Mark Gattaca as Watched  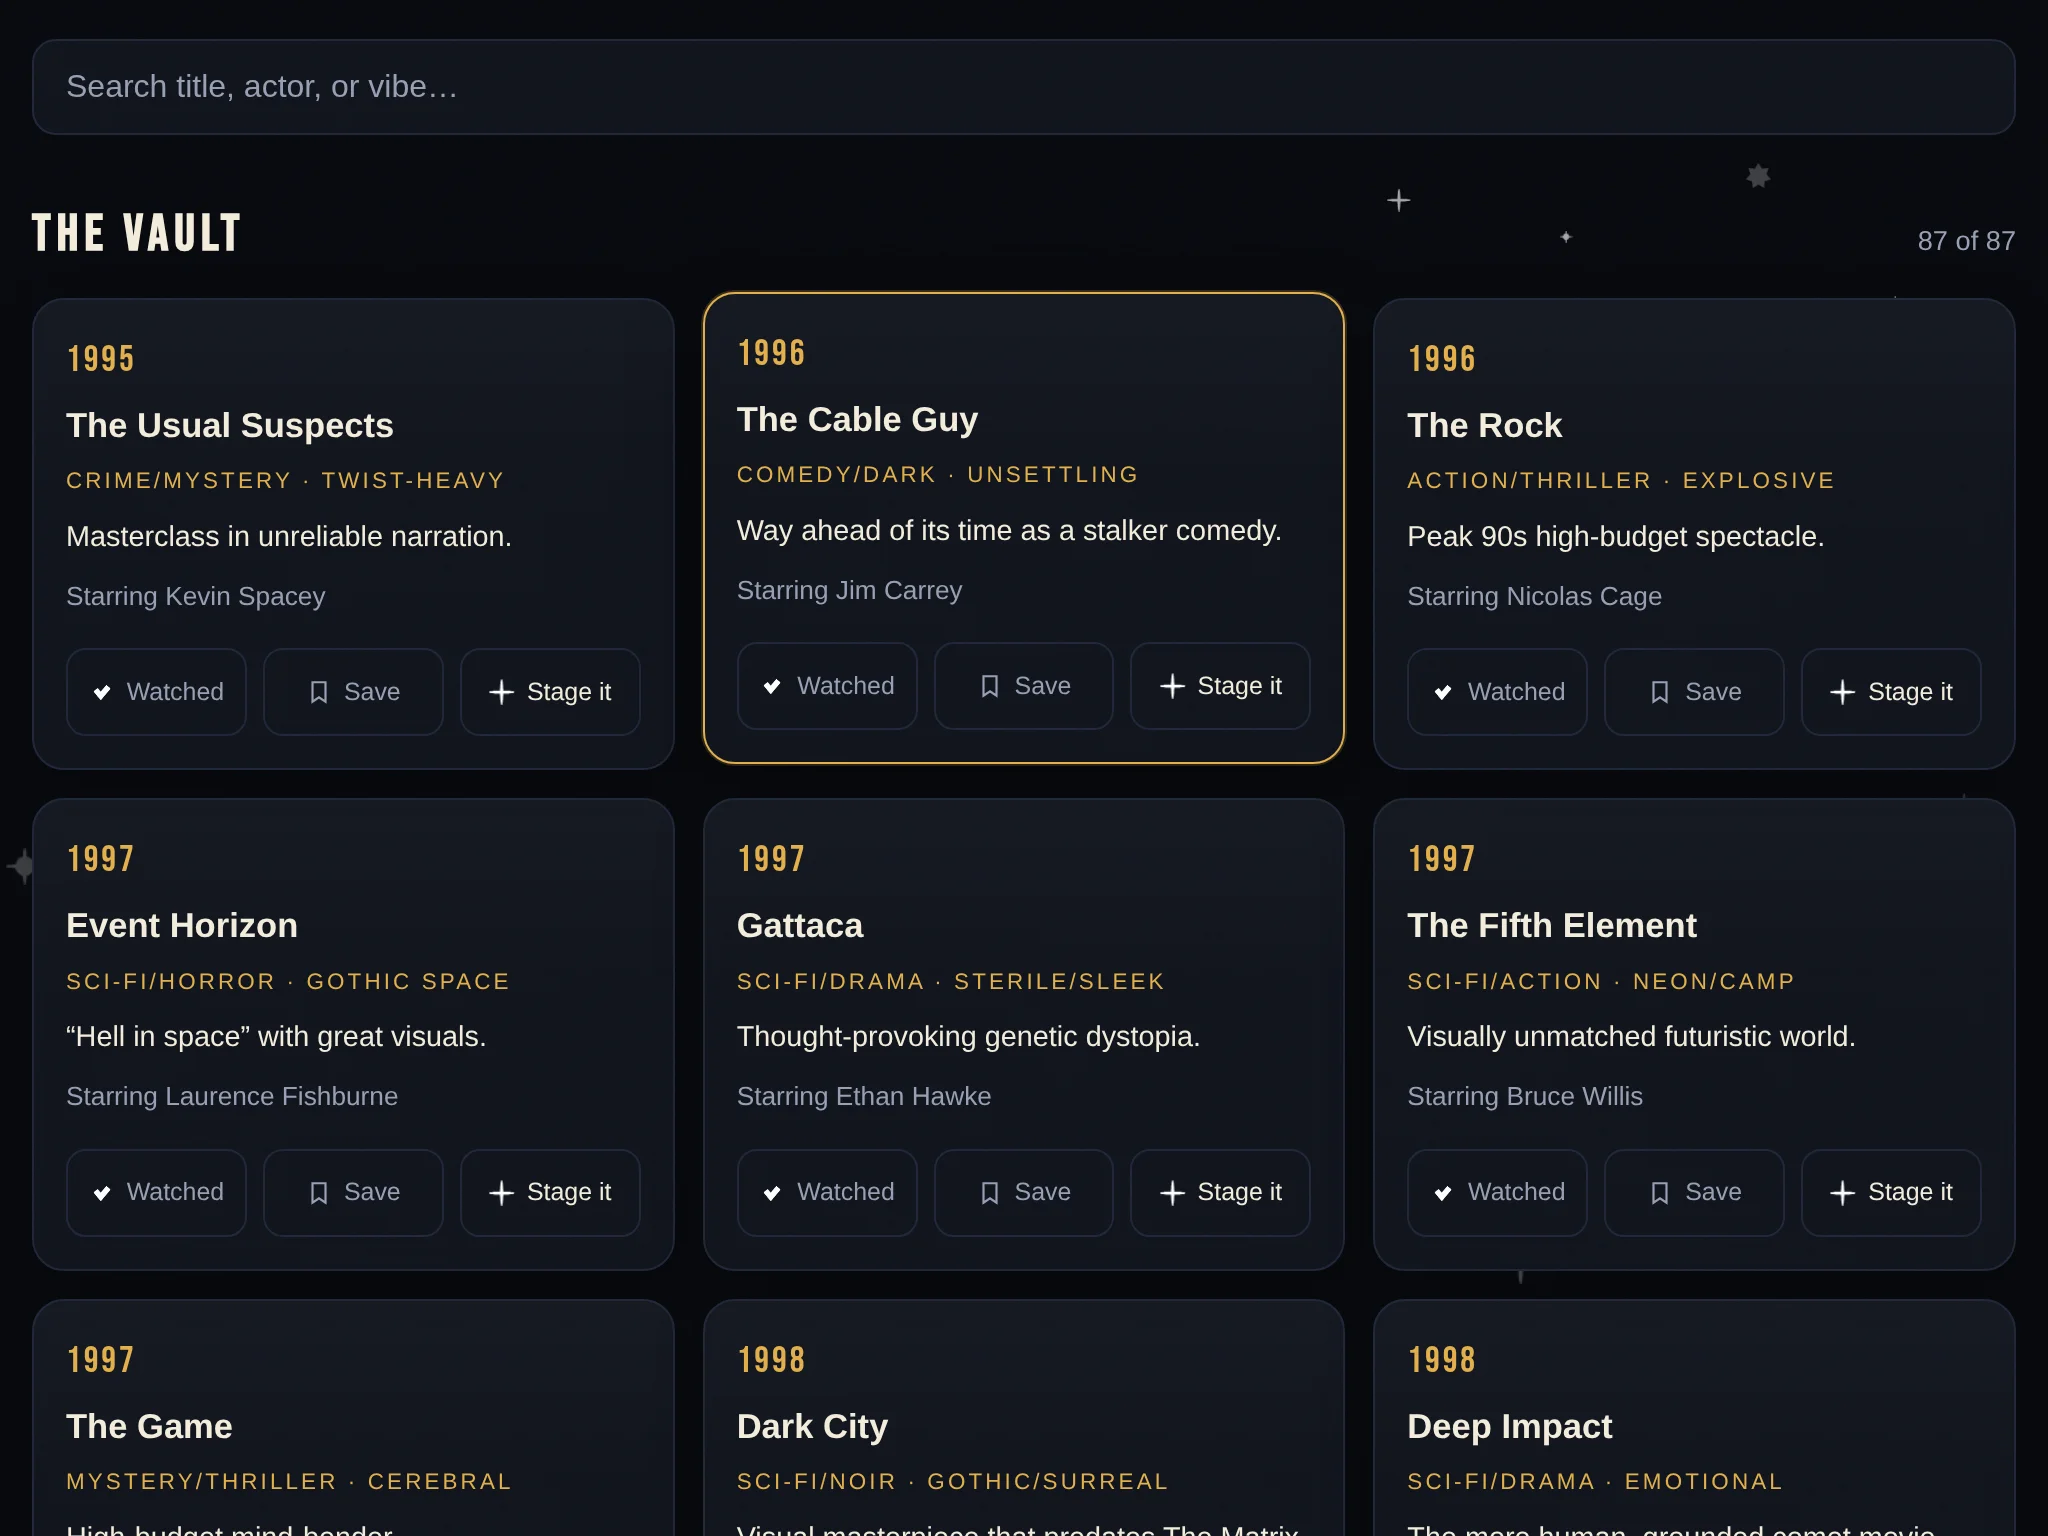[827, 1192]
